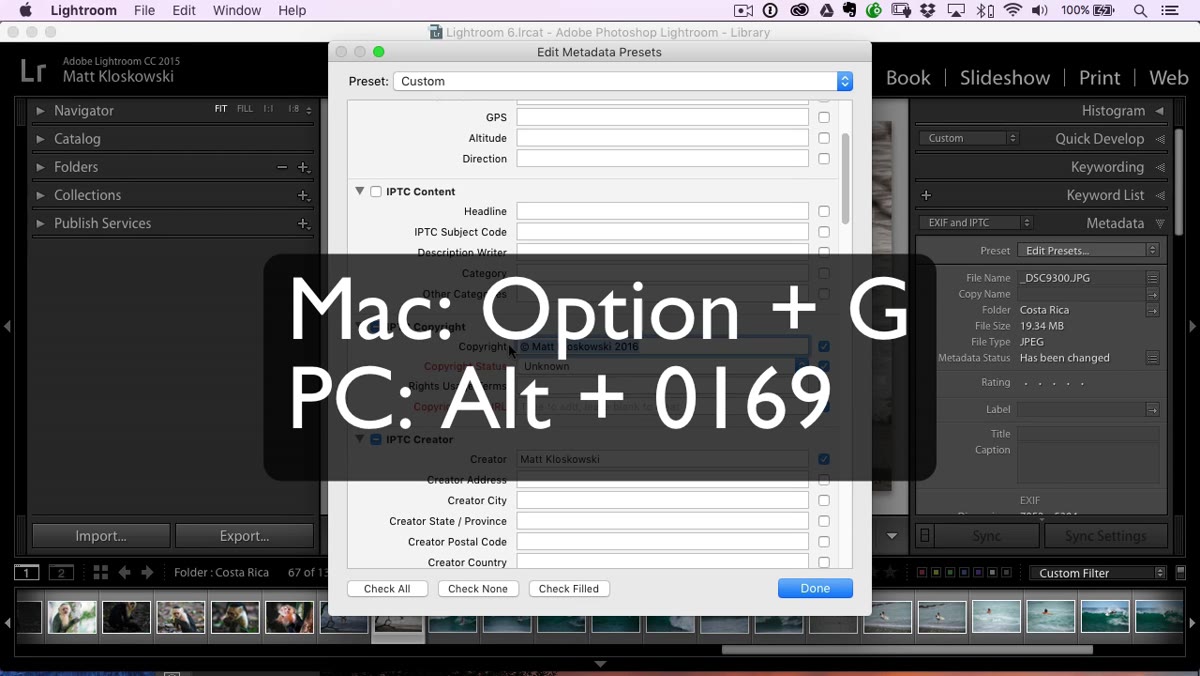This screenshot has width=1200, height=676.
Task: Collapse the filmstrip with the bottom arrow
Action: [x=600, y=664]
